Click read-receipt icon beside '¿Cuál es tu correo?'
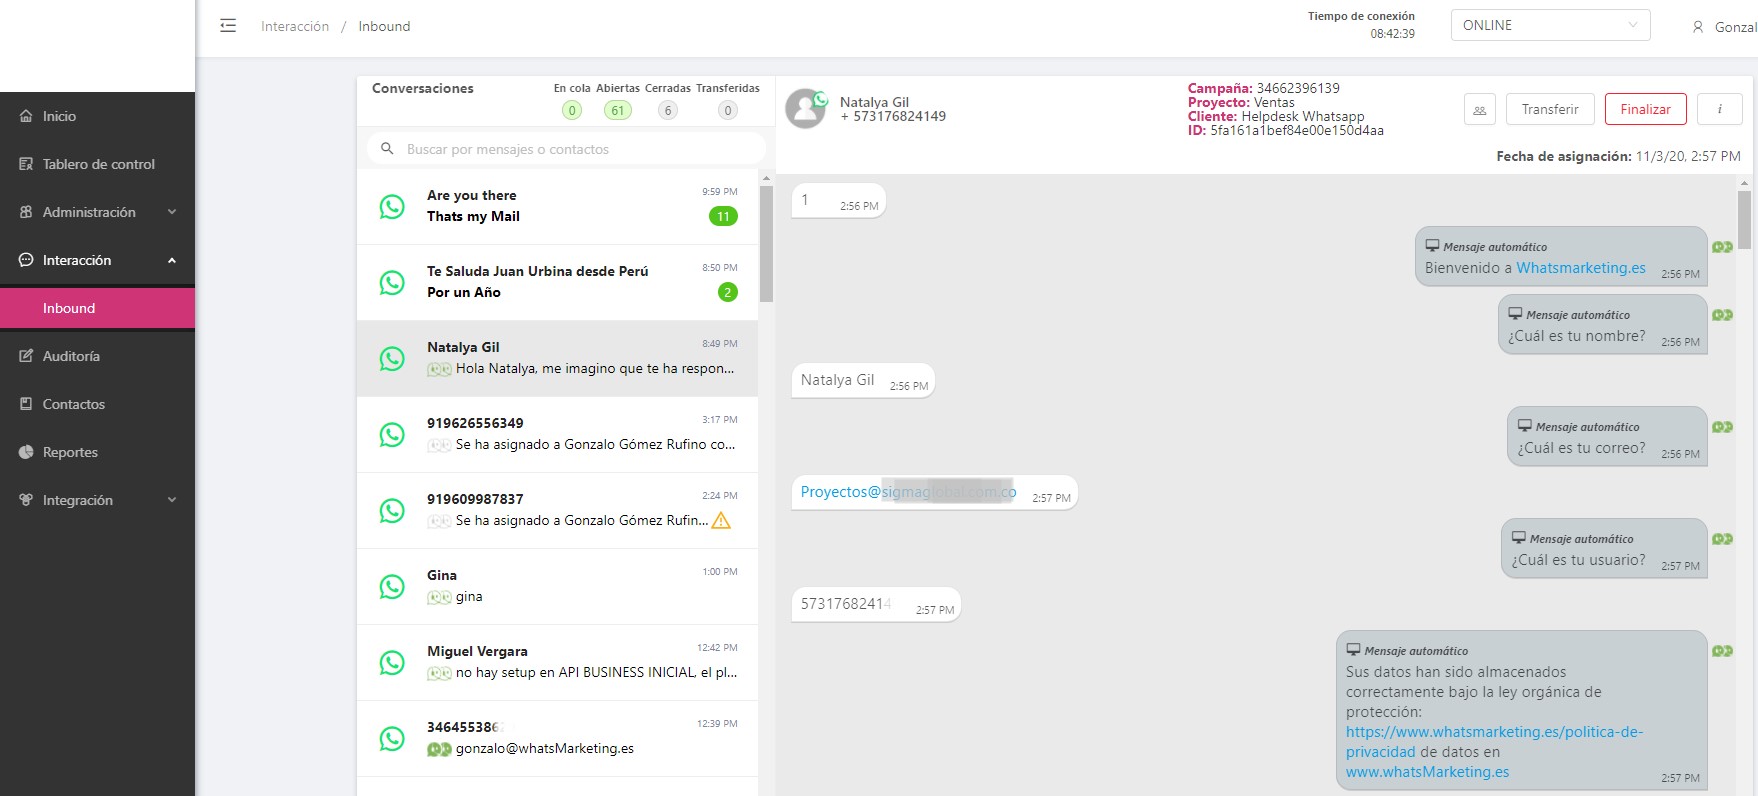 1722,427
